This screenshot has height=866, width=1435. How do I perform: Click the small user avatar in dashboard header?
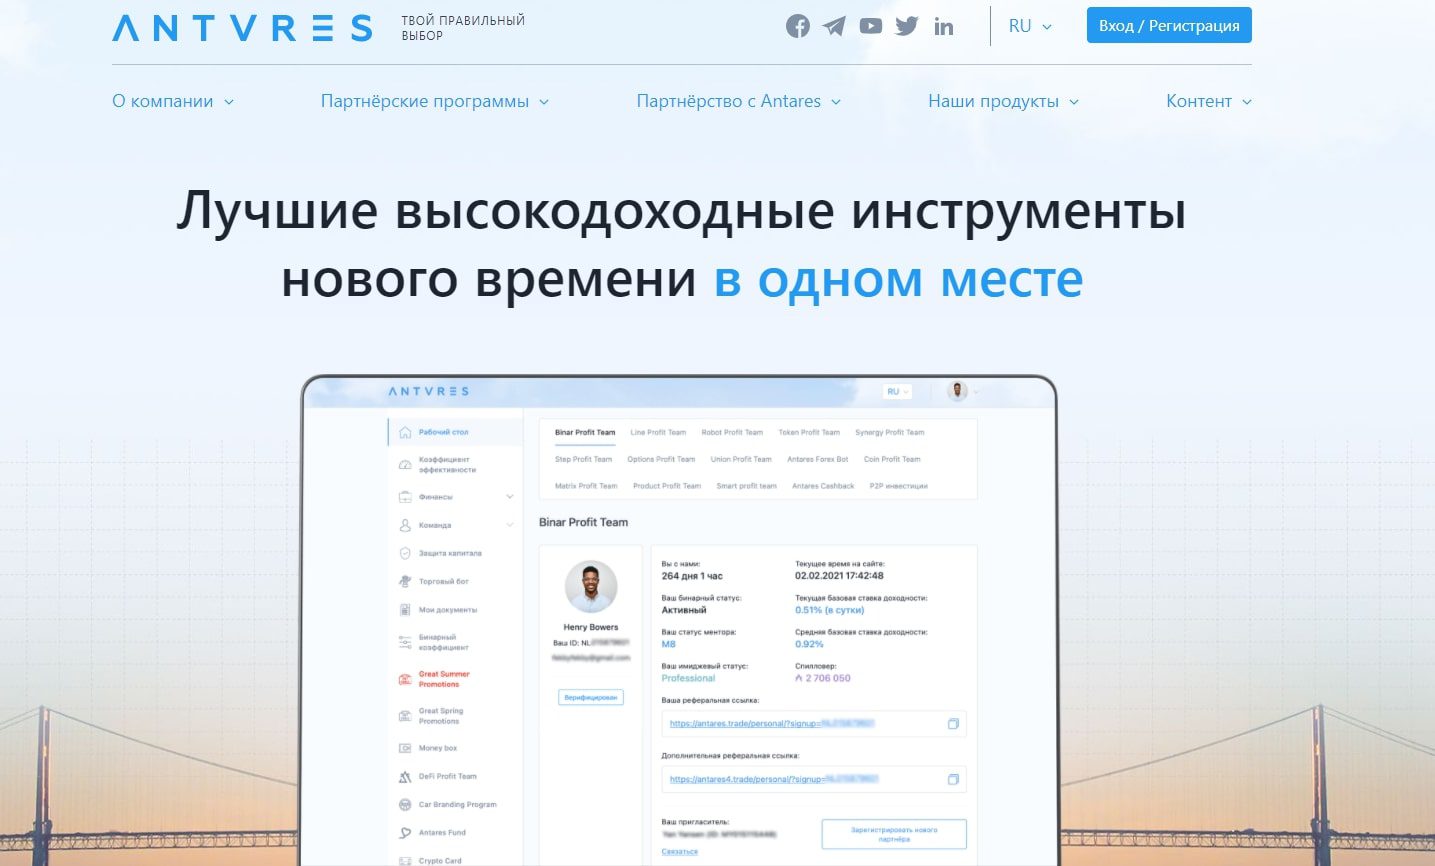click(x=957, y=391)
